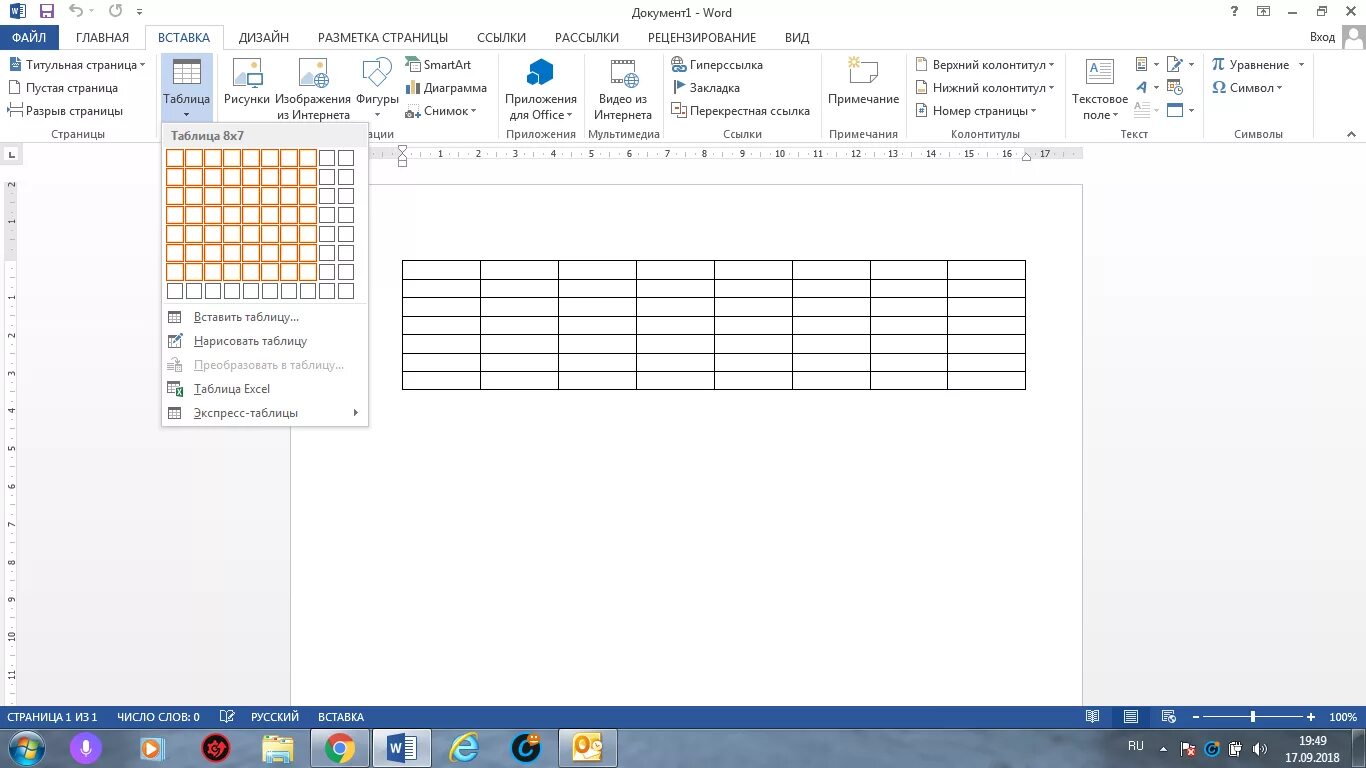The width and height of the screenshot is (1366, 768).
Task: Choose Нарисовать таблицу from the menu
Action: 265,341
